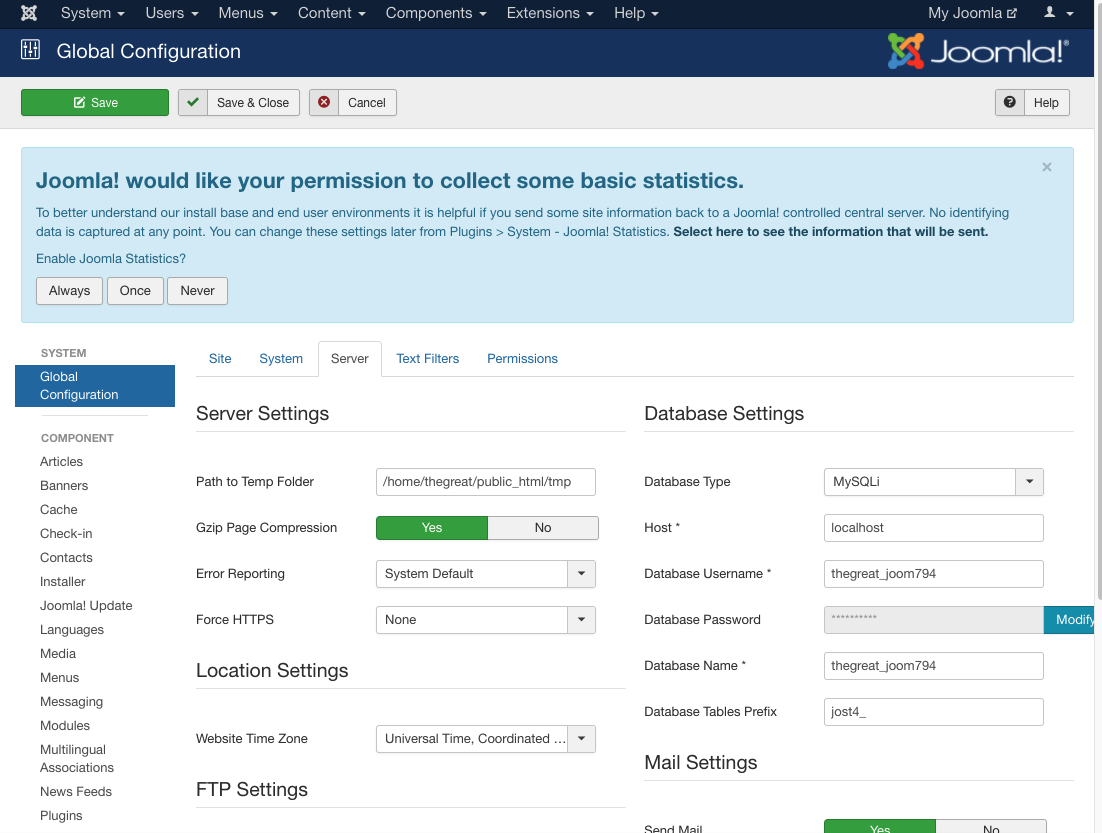Open the Force HTTPS dropdown
The width and height of the screenshot is (1102, 833).
tap(486, 620)
